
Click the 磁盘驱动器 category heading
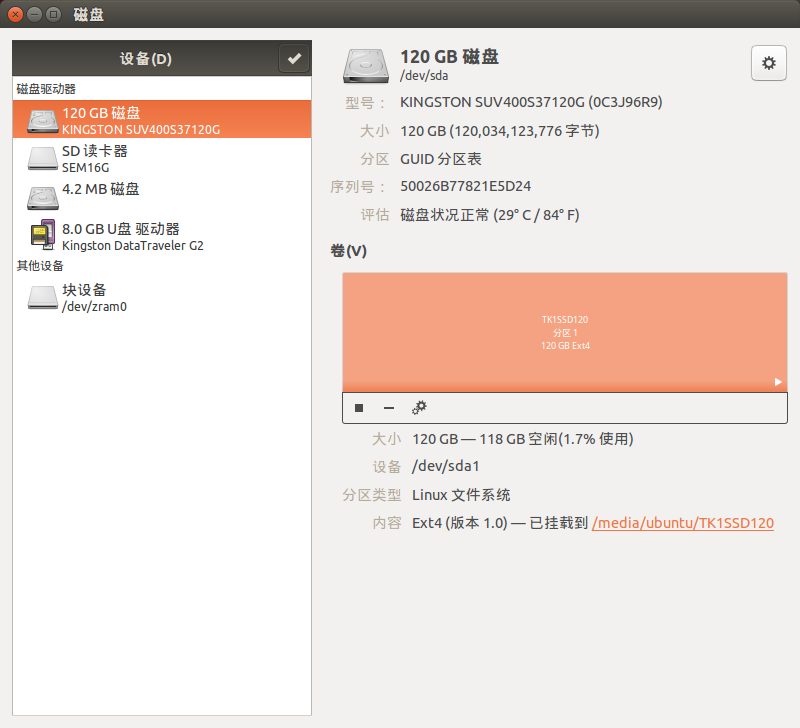(x=46, y=89)
